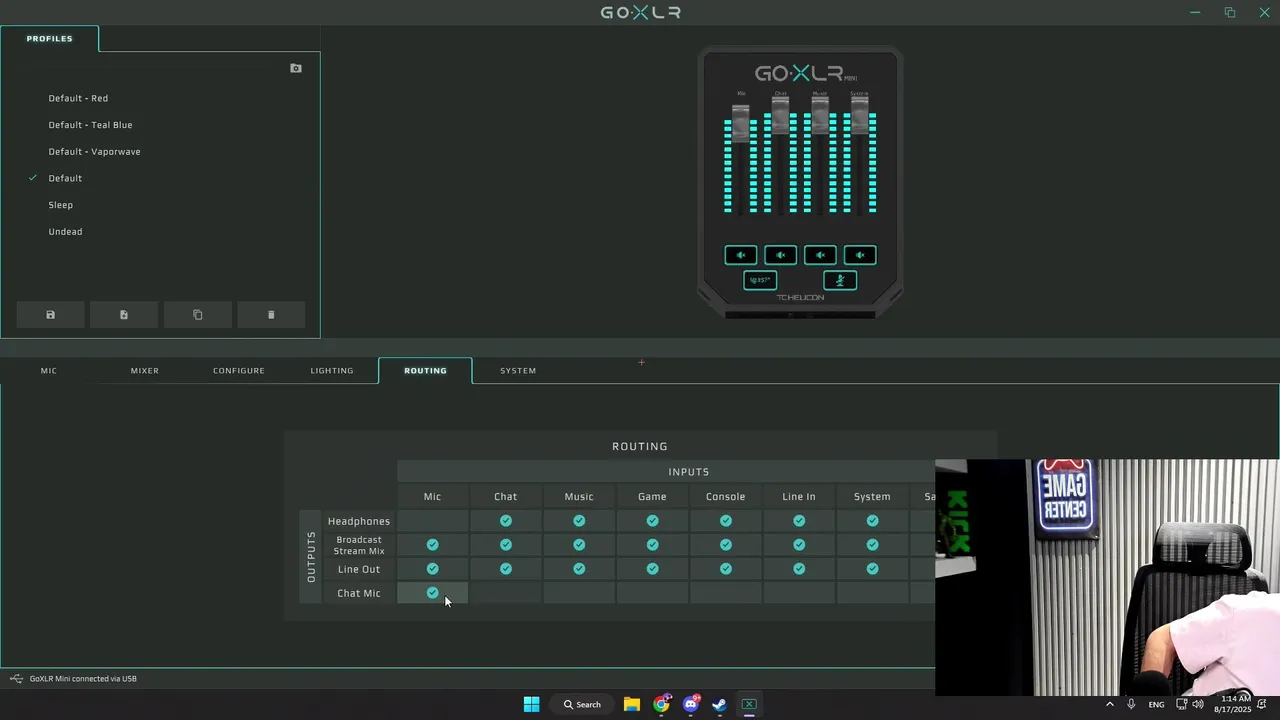The height and width of the screenshot is (720, 1280).
Task: Disable Chat to Headphones routing
Action: pyautogui.click(x=506, y=521)
